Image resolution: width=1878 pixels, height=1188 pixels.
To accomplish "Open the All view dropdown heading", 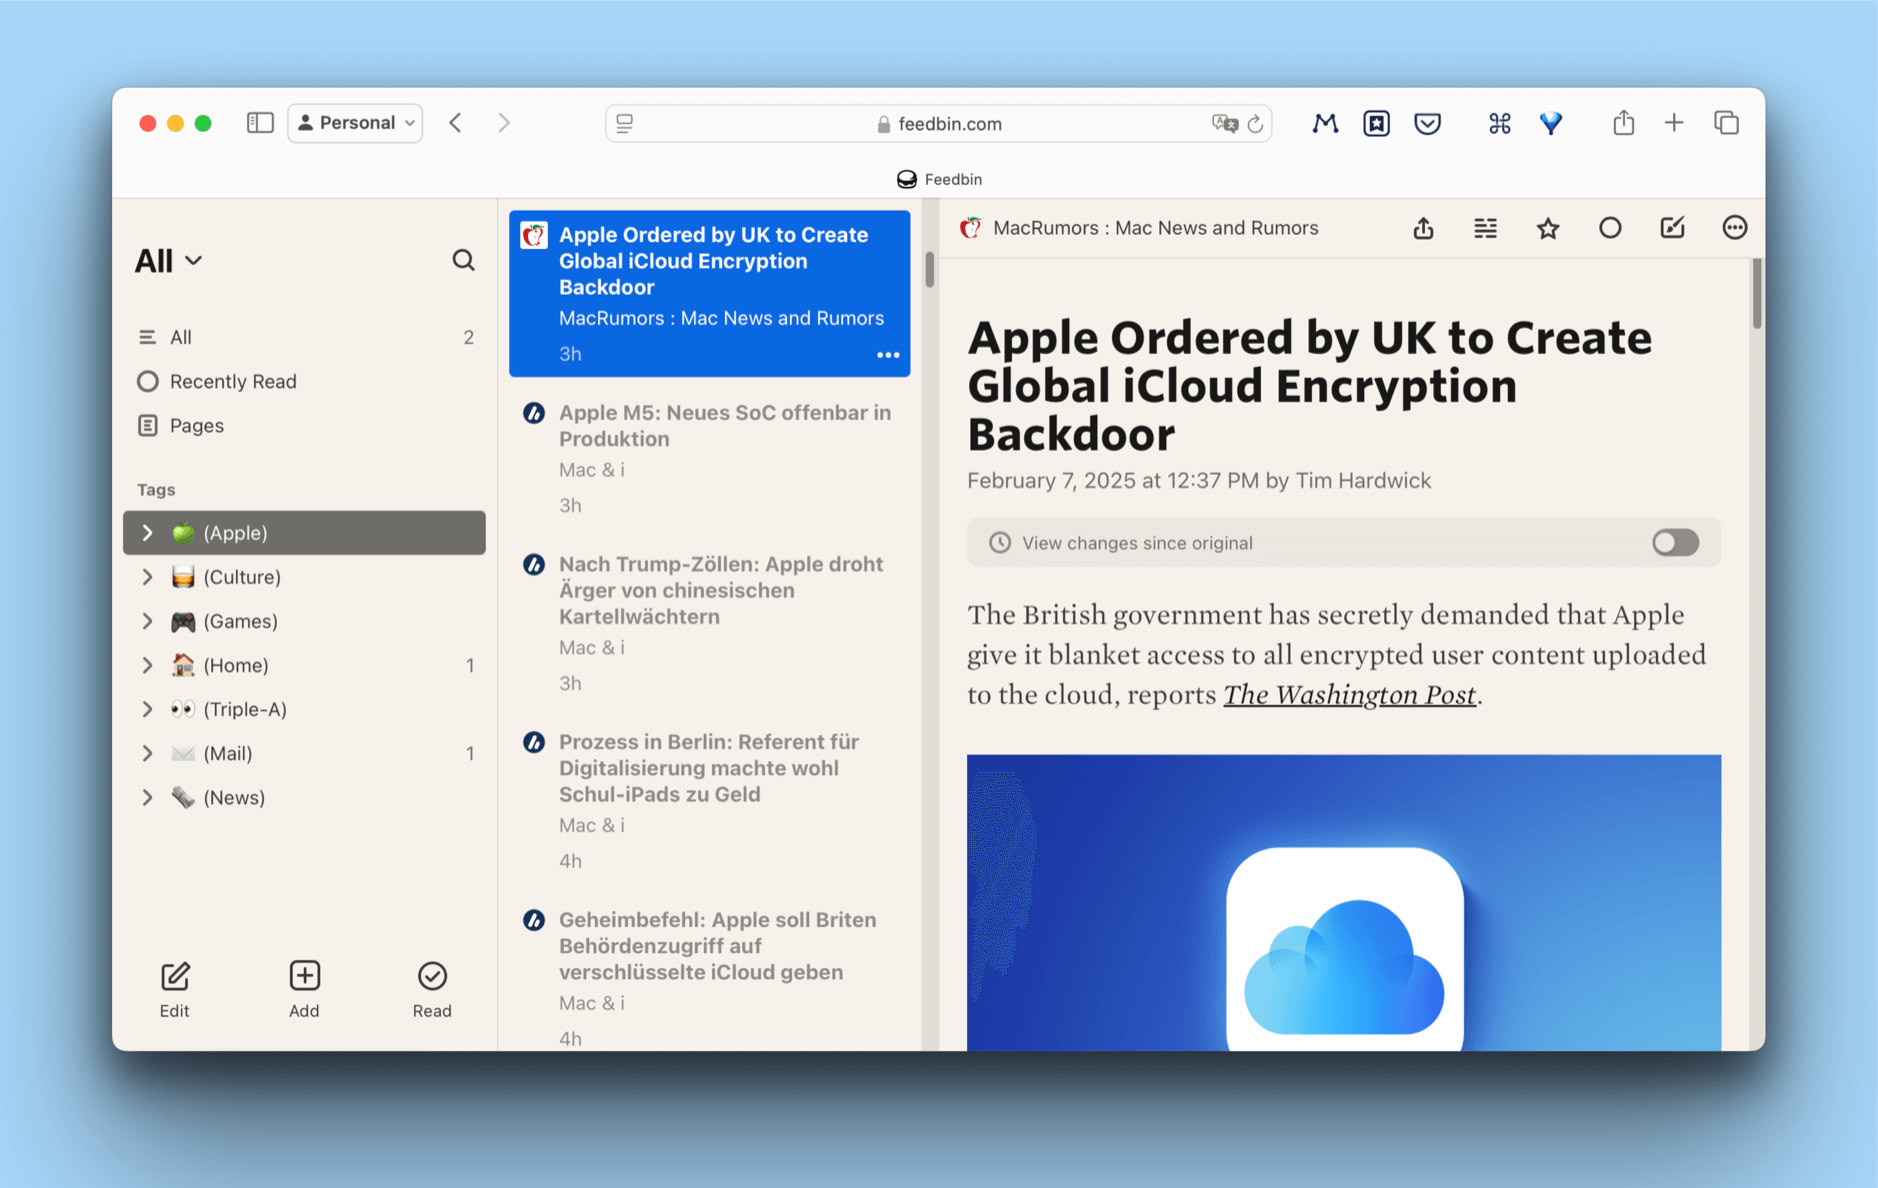I will tap(168, 261).
